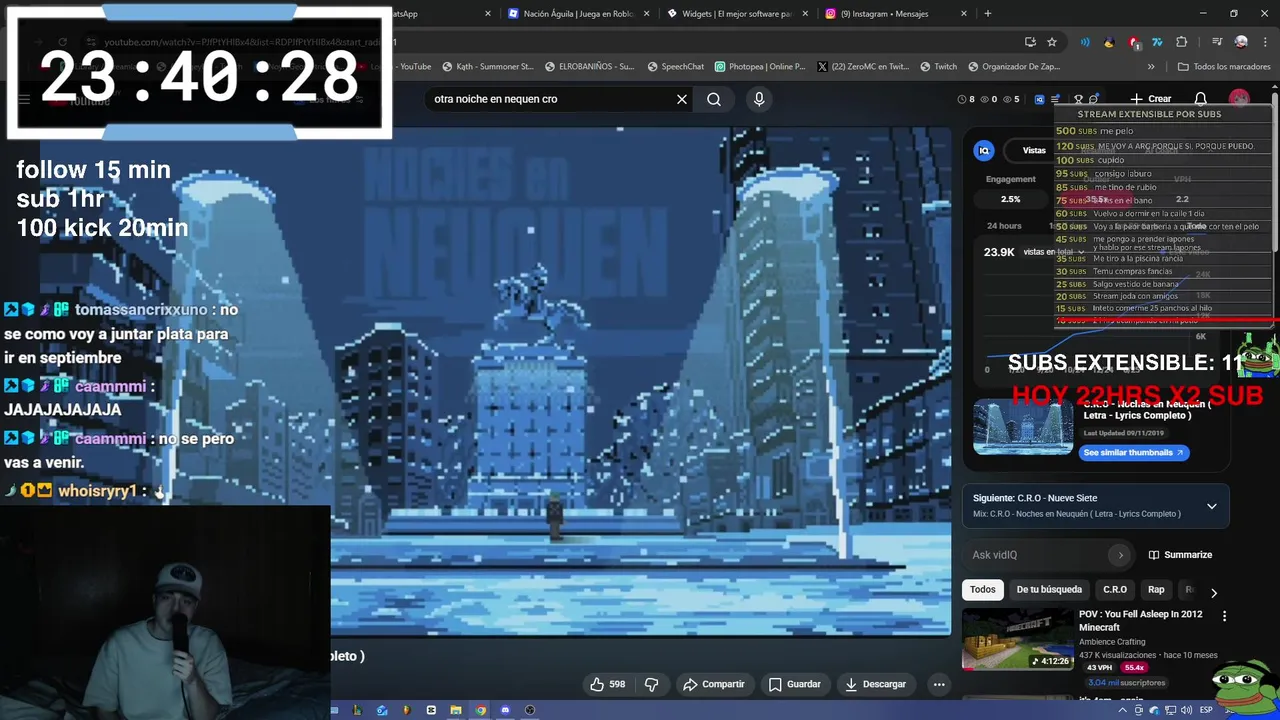This screenshot has width=1280, height=720.
Task: Open ELROBANIÑOS bookmark
Action: pos(590,67)
